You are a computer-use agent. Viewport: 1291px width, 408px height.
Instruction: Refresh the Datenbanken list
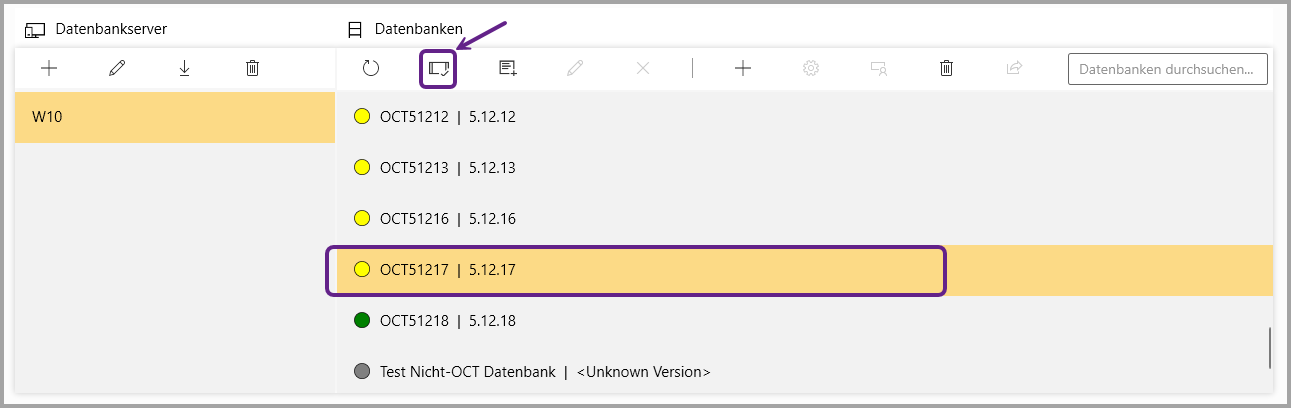[x=371, y=68]
